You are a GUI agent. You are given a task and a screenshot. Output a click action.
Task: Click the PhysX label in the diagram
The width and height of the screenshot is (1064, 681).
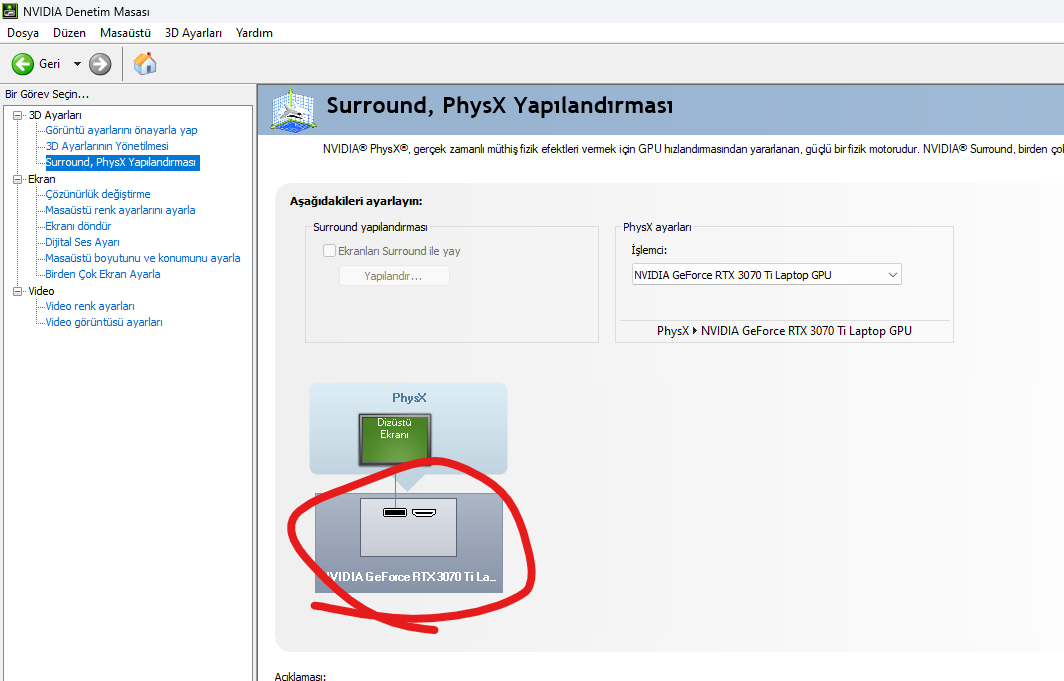409,398
